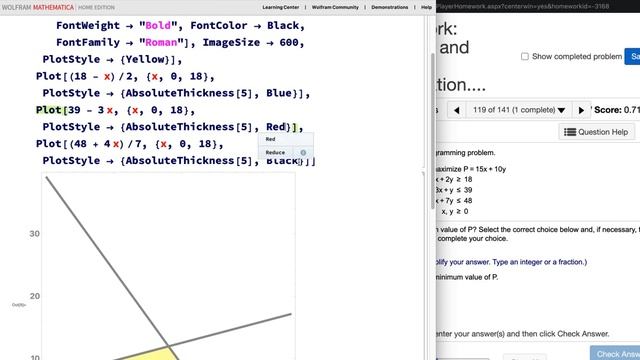This screenshot has height=360, width=640.
Task: Click the constraint '+ 7y ≤ 48'
Action: pos(454,201)
